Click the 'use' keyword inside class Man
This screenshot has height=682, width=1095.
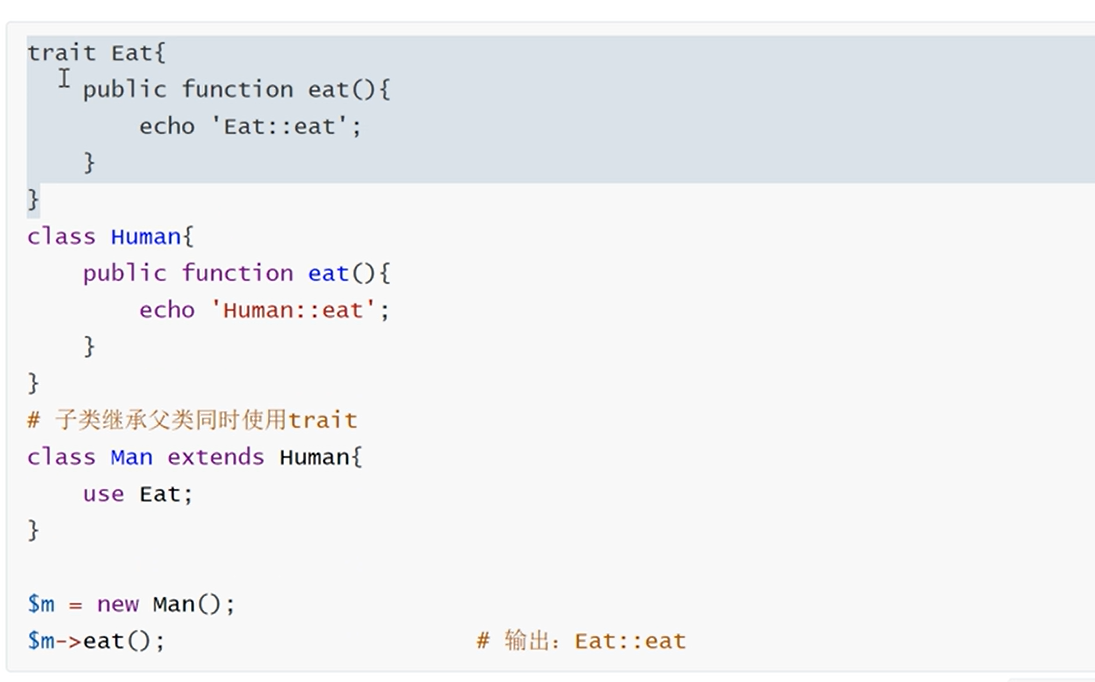coord(103,494)
